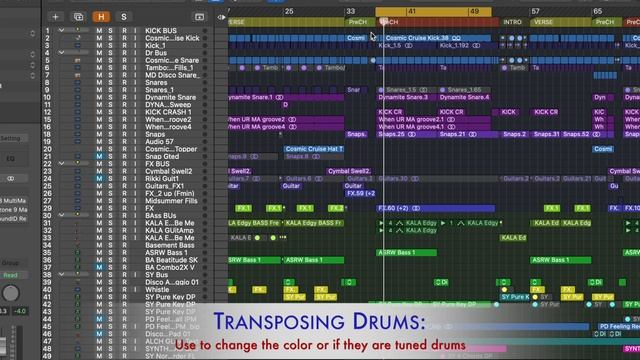Duplicate the selected track icon
This screenshot has height=360, width=640.
(78, 17)
